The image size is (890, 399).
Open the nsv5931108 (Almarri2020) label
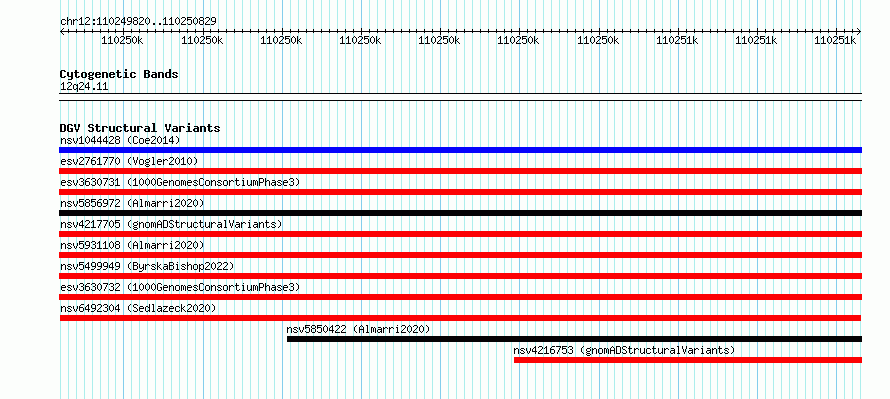click(132, 245)
